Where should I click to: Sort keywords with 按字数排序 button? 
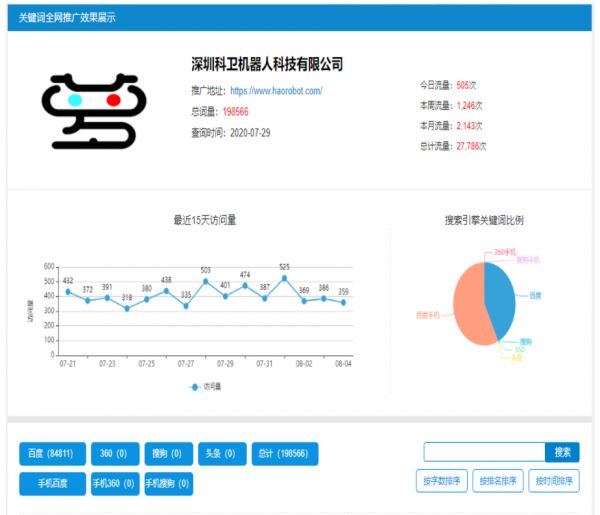(x=441, y=481)
